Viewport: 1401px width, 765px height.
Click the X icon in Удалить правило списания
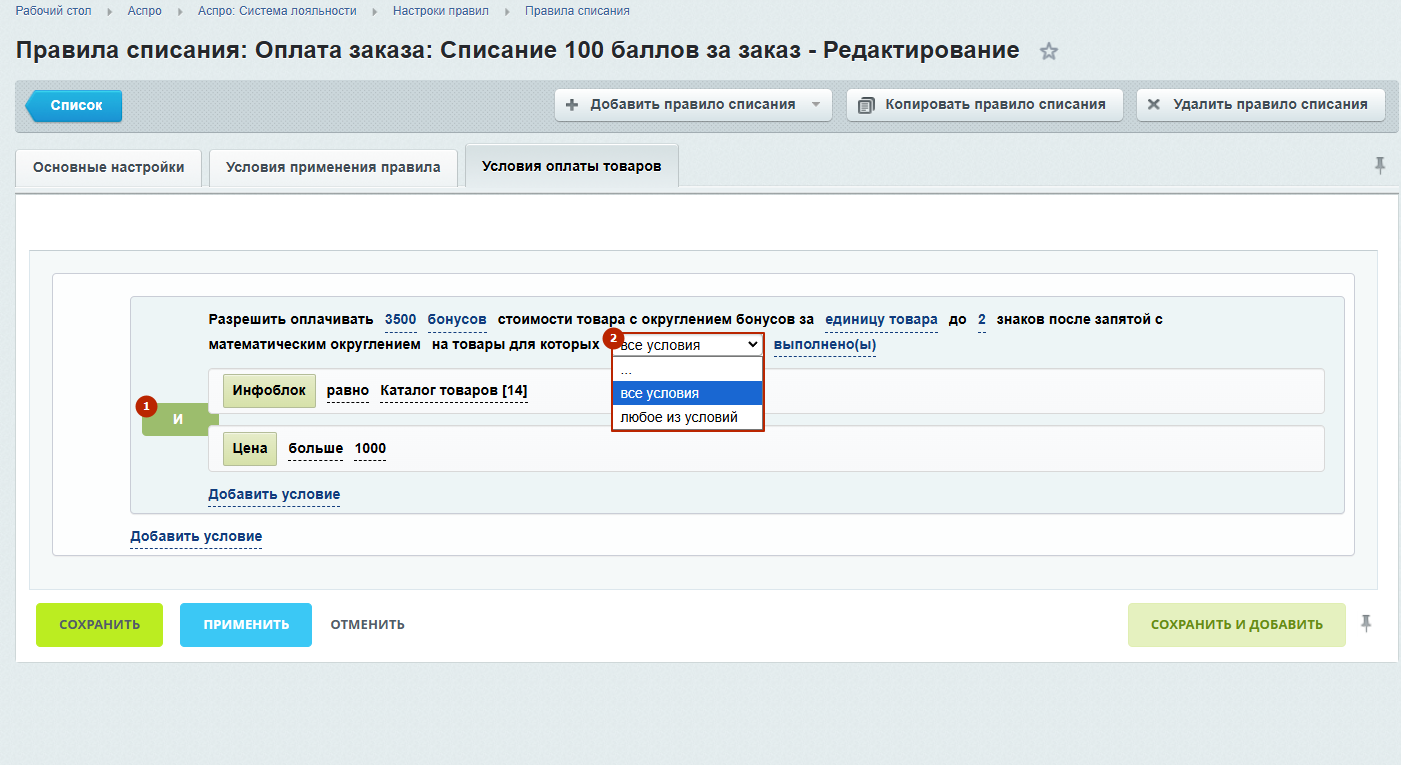(1154, 105)
